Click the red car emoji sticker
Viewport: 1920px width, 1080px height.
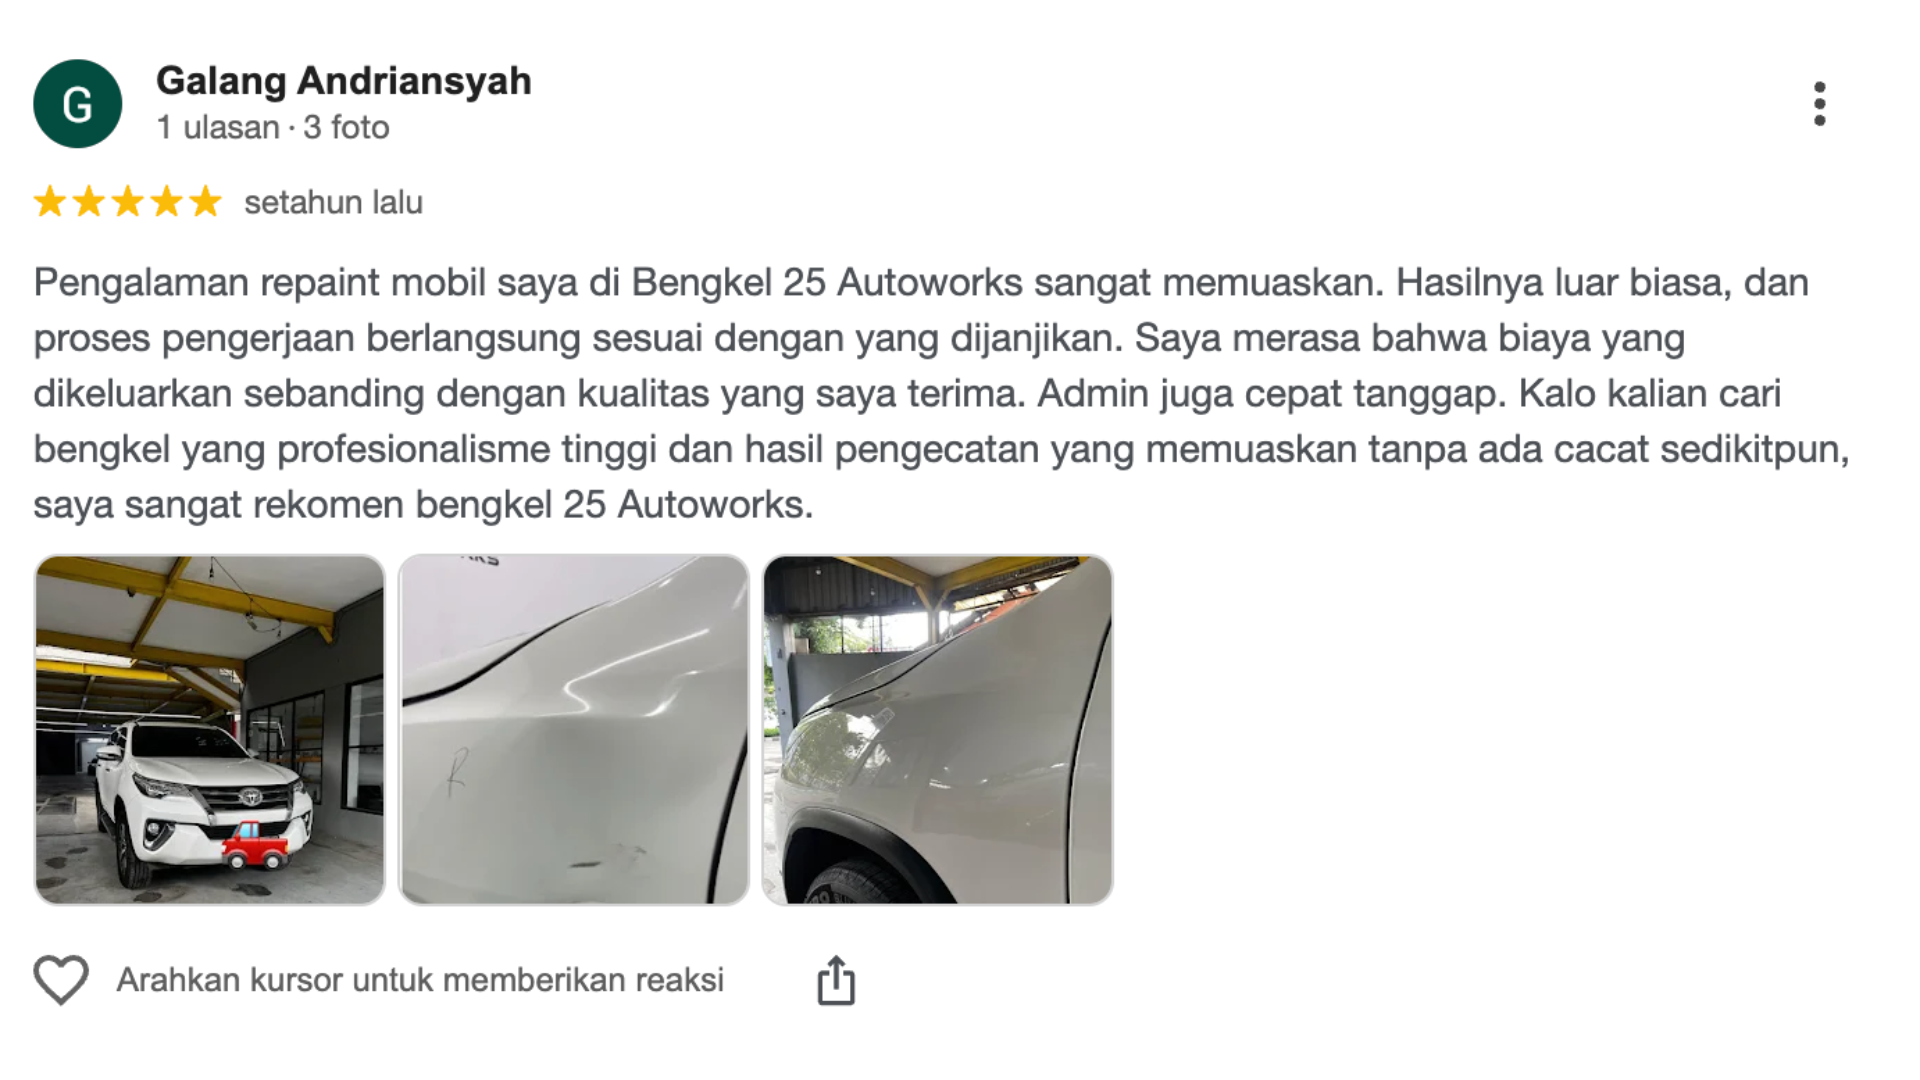(x=255, y=846)
